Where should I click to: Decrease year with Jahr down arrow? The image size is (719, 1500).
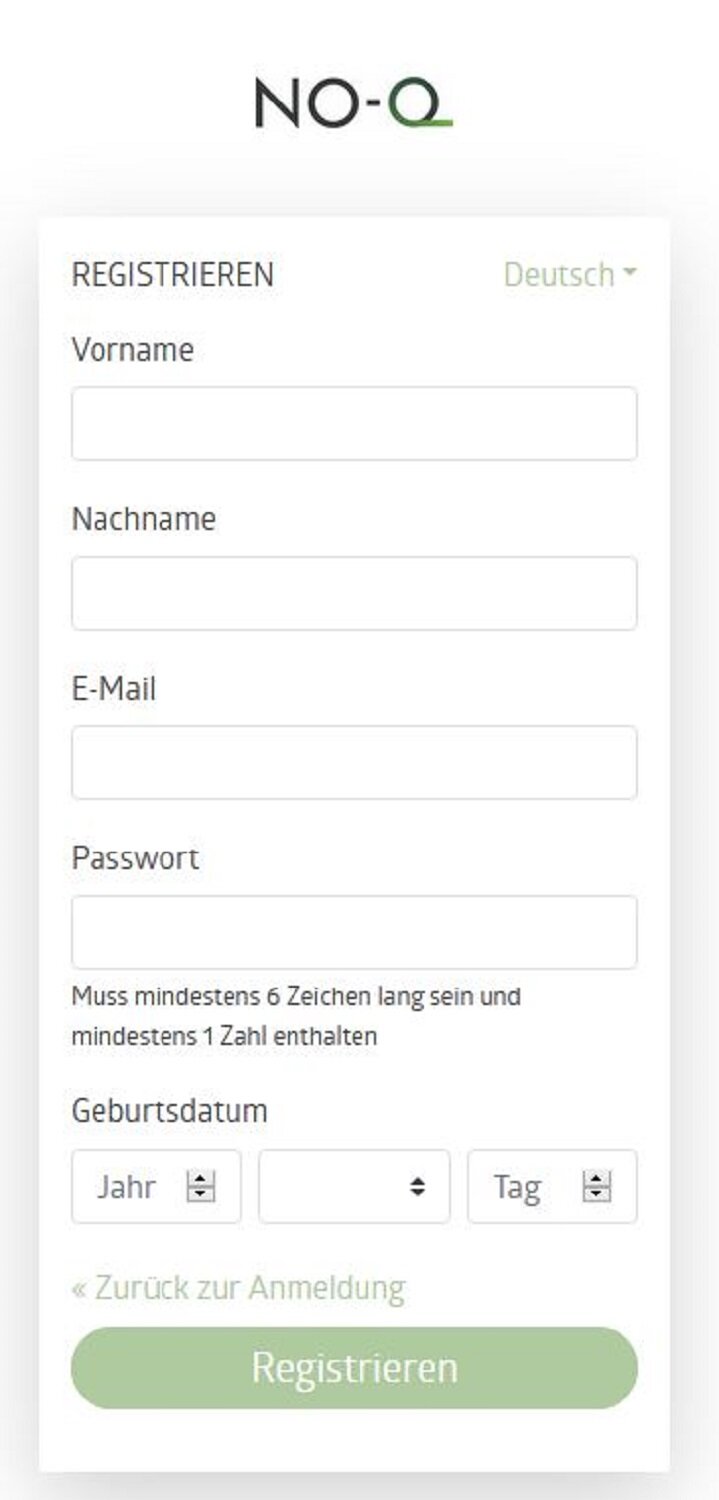click(x=201, y=1194)
